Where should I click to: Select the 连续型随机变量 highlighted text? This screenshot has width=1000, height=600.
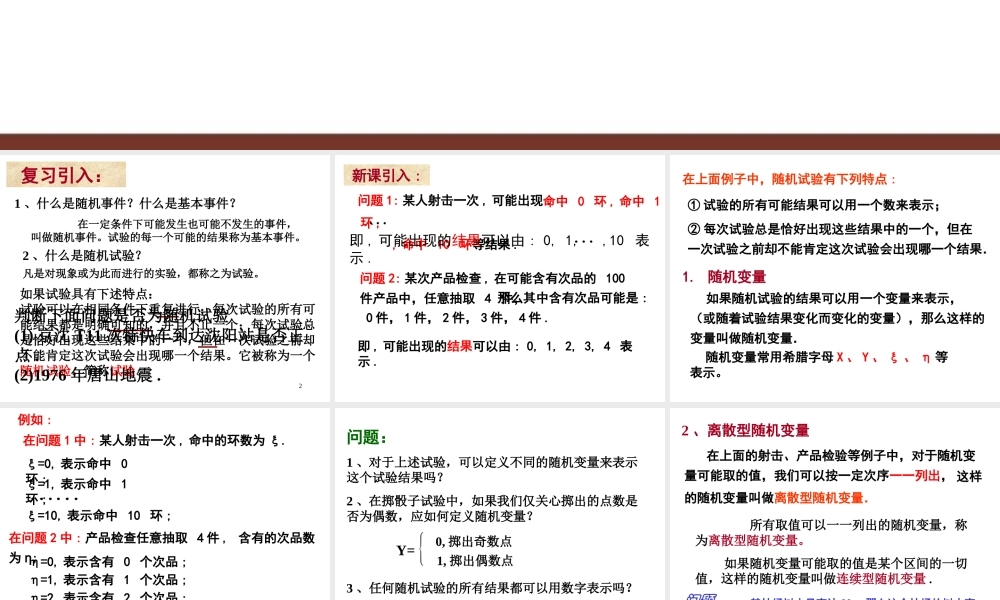tap(882, 577)
